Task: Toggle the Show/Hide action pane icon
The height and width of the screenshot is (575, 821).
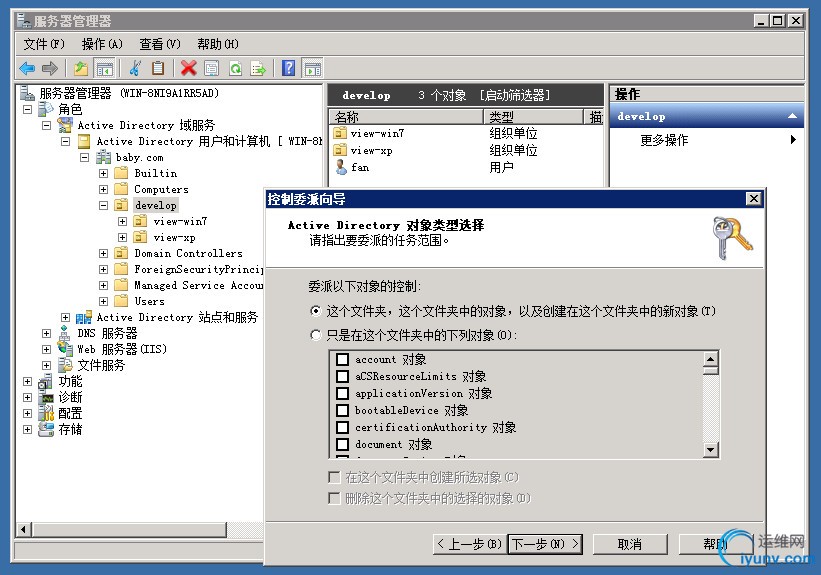Action: pyautogui.click(x=313, y=68)
